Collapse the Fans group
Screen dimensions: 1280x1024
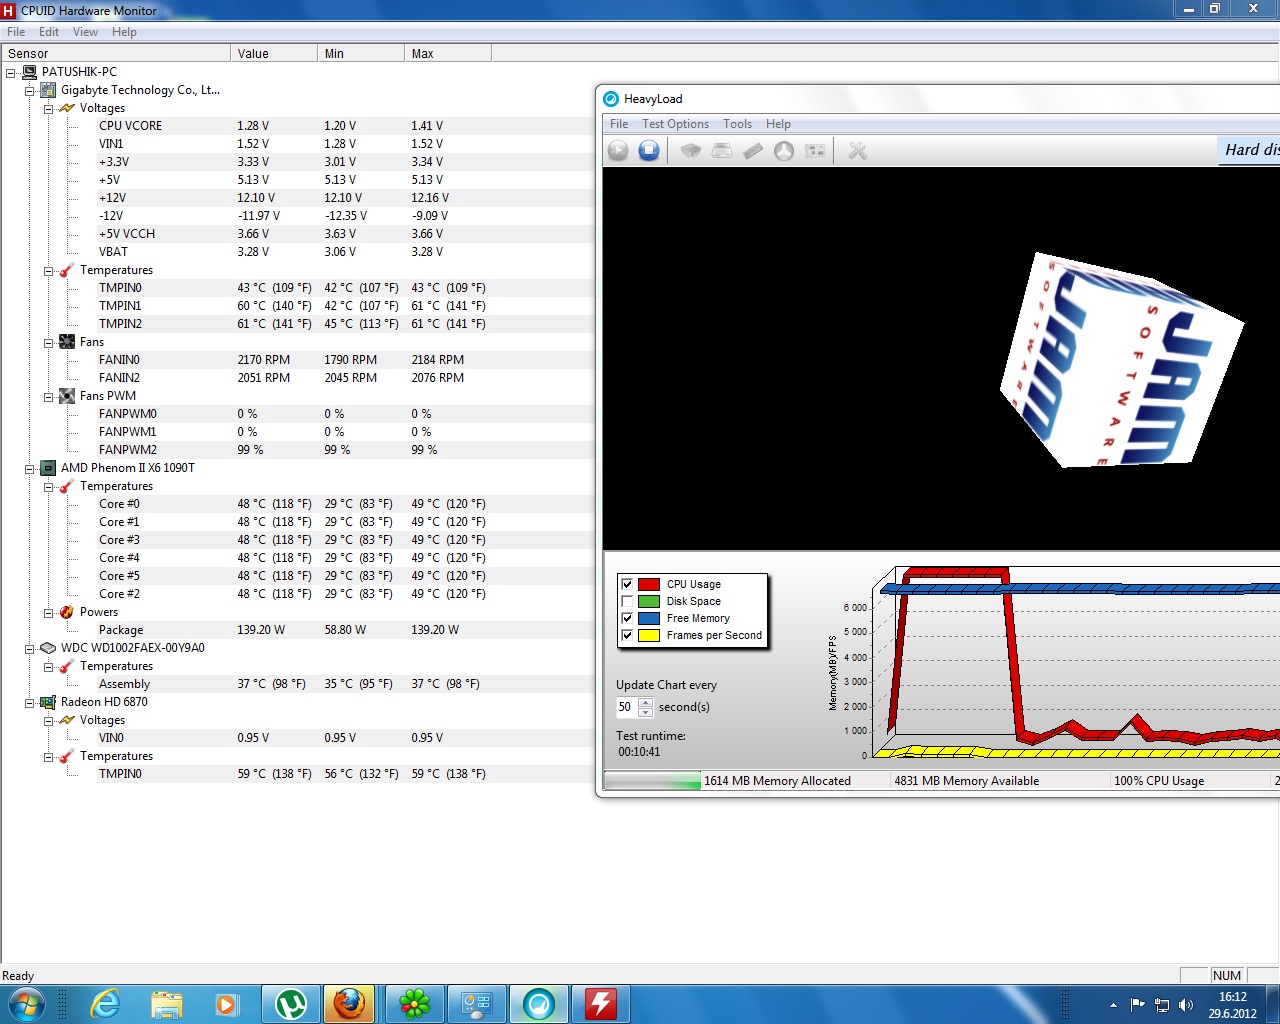coord(49,343)
